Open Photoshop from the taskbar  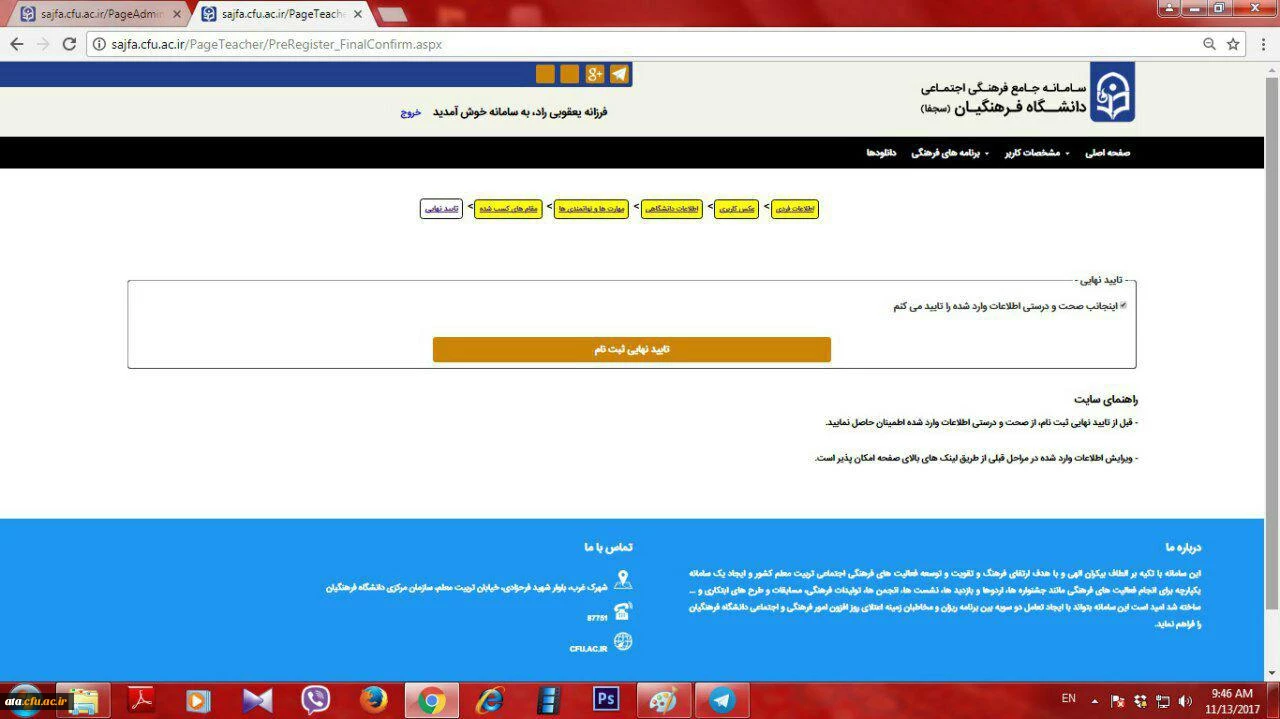pos(606,698)
